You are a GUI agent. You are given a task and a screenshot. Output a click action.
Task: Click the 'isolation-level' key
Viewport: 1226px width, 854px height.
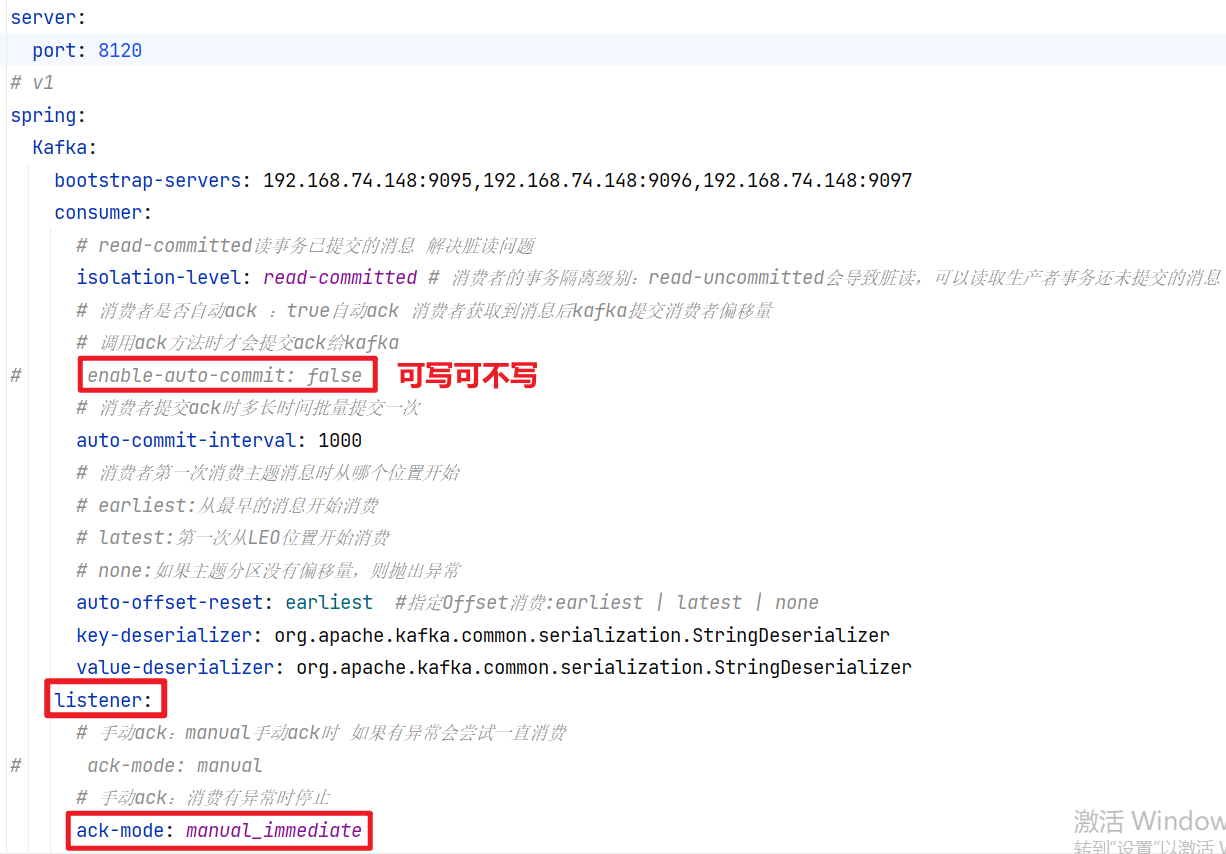159,277
